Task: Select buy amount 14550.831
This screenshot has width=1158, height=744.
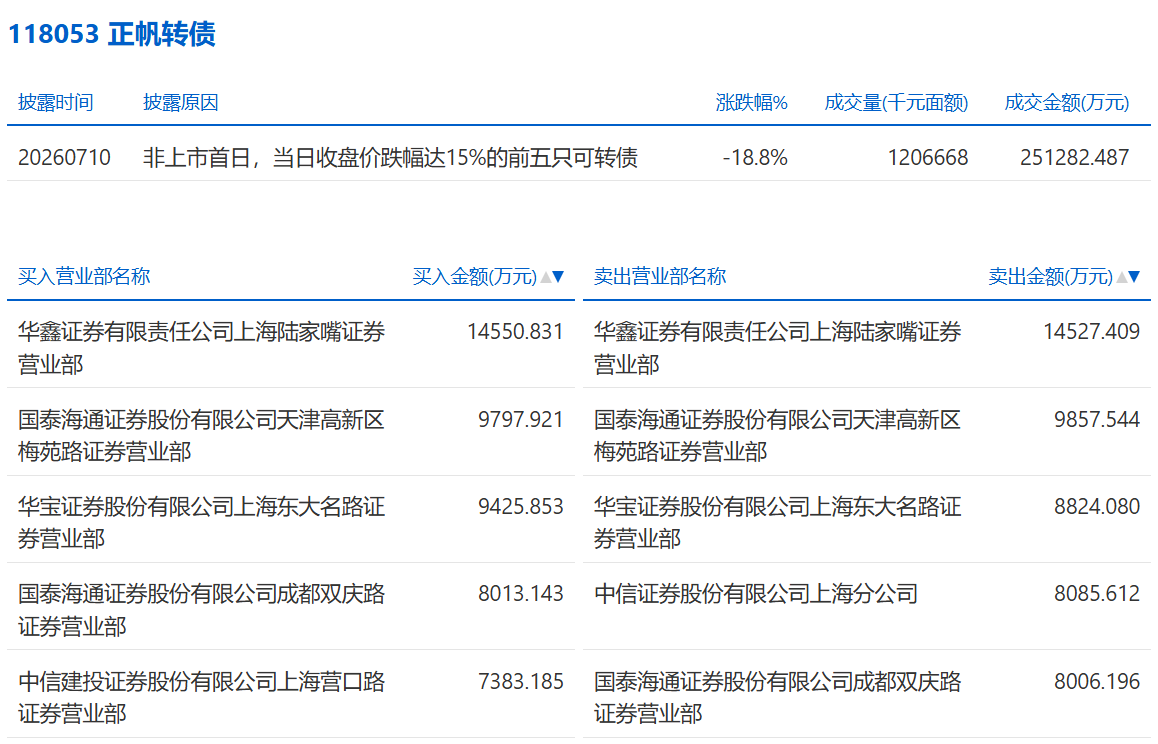Action: click(x=515, y=332)
